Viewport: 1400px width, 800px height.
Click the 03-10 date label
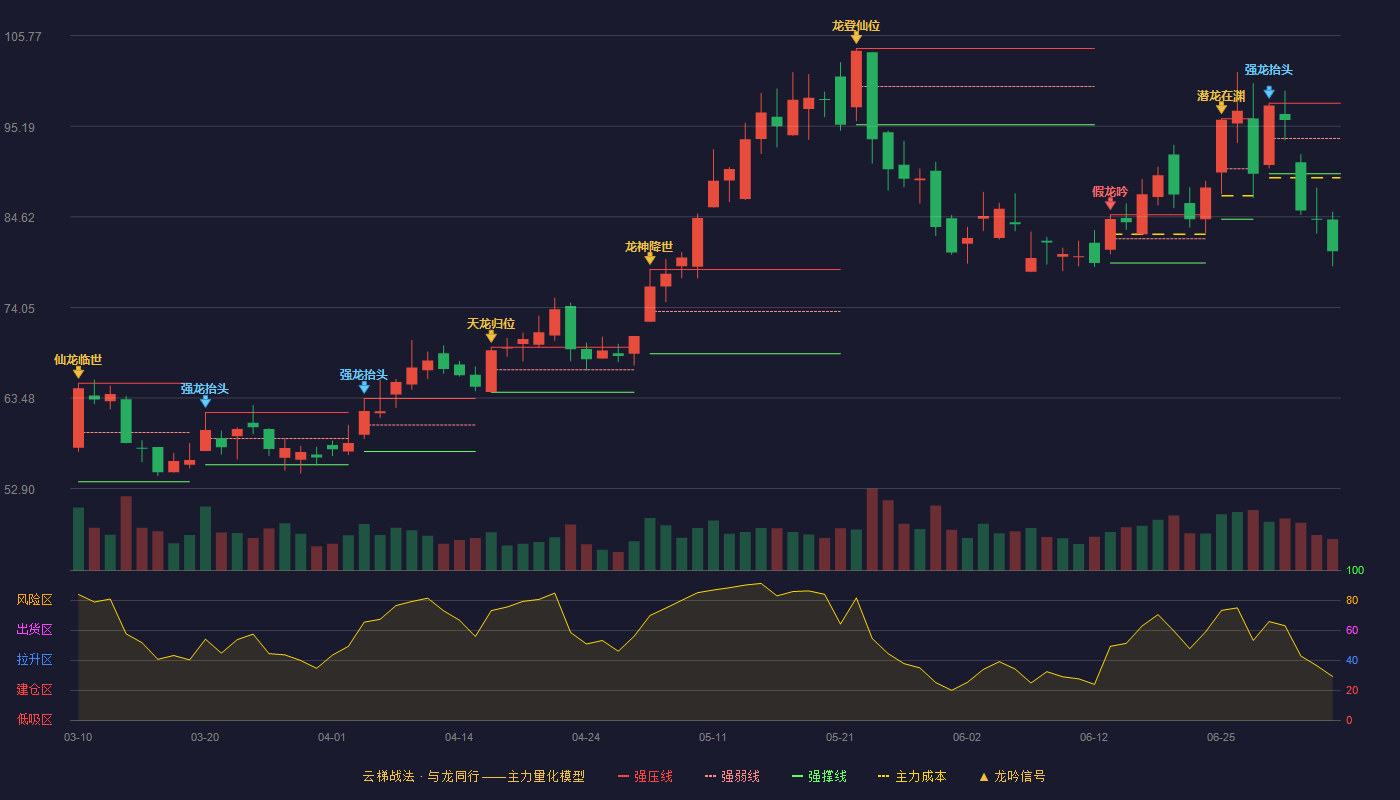[78, 737]
